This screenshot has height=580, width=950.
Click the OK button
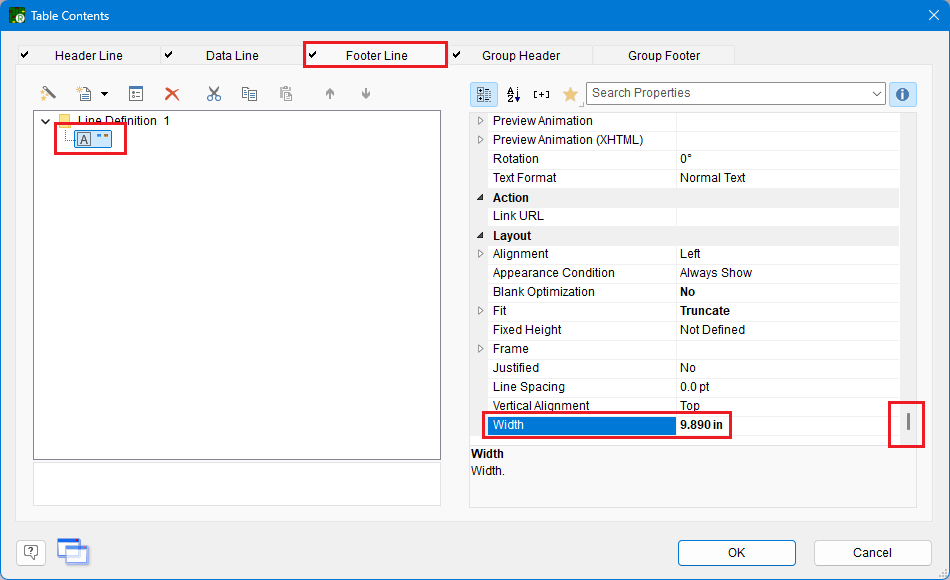(736, 553)
